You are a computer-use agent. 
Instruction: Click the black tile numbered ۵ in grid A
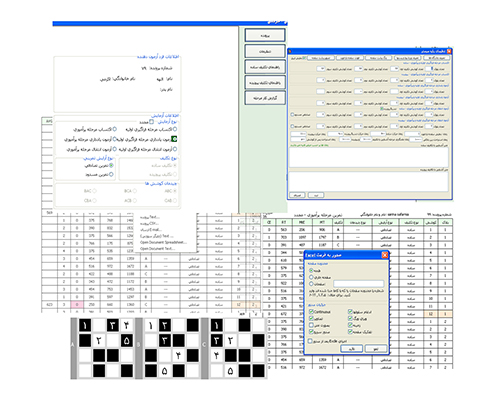click(x=127, y=341)
